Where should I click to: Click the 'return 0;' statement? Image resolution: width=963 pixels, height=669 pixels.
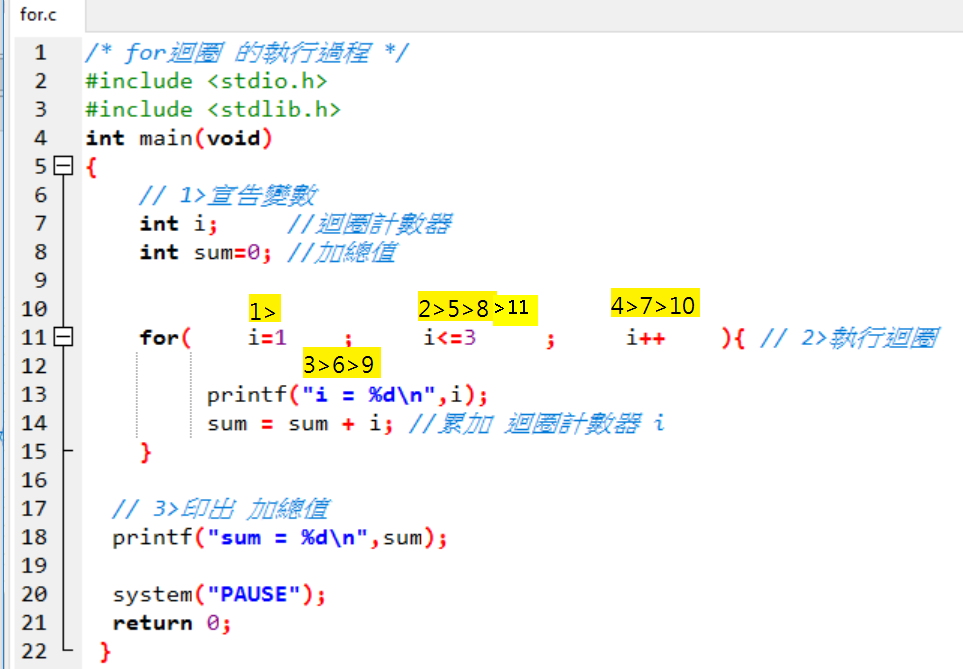pyautogui.click(x=172, y=624)
